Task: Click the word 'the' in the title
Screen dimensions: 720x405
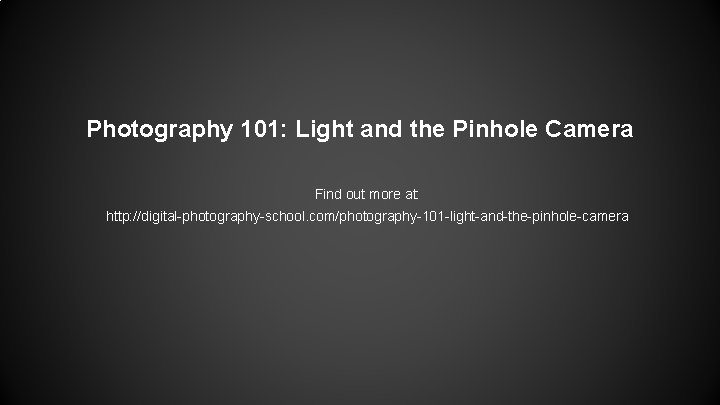Action: (x=427, y=129)
